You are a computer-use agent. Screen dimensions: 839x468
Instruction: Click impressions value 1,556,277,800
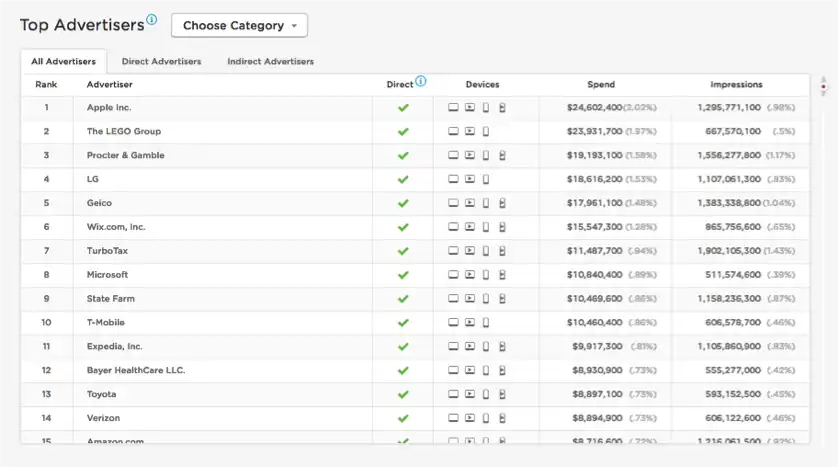click(x=729, y=155)
